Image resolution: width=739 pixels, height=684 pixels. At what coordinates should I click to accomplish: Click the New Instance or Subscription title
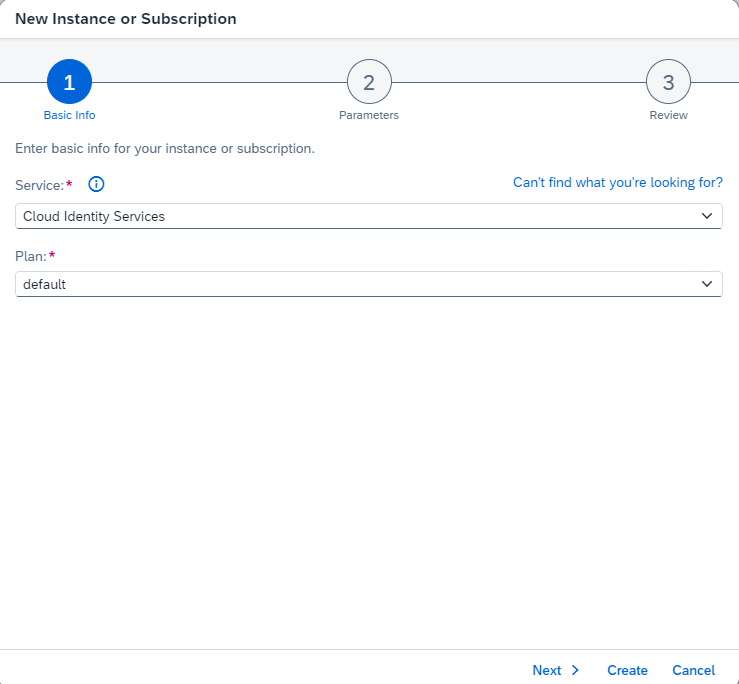pos(126,19)
